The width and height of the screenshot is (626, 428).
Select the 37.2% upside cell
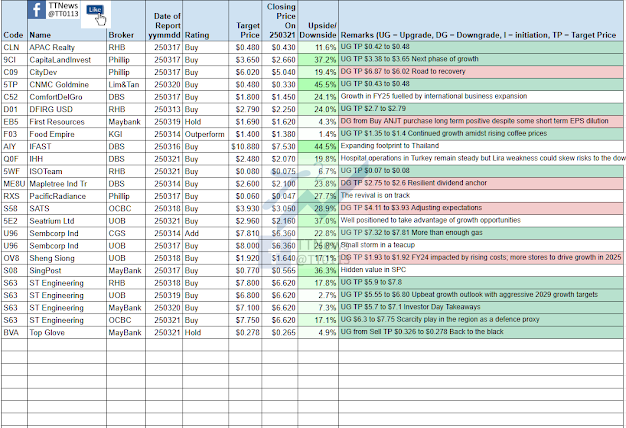(x=318, y=60)
